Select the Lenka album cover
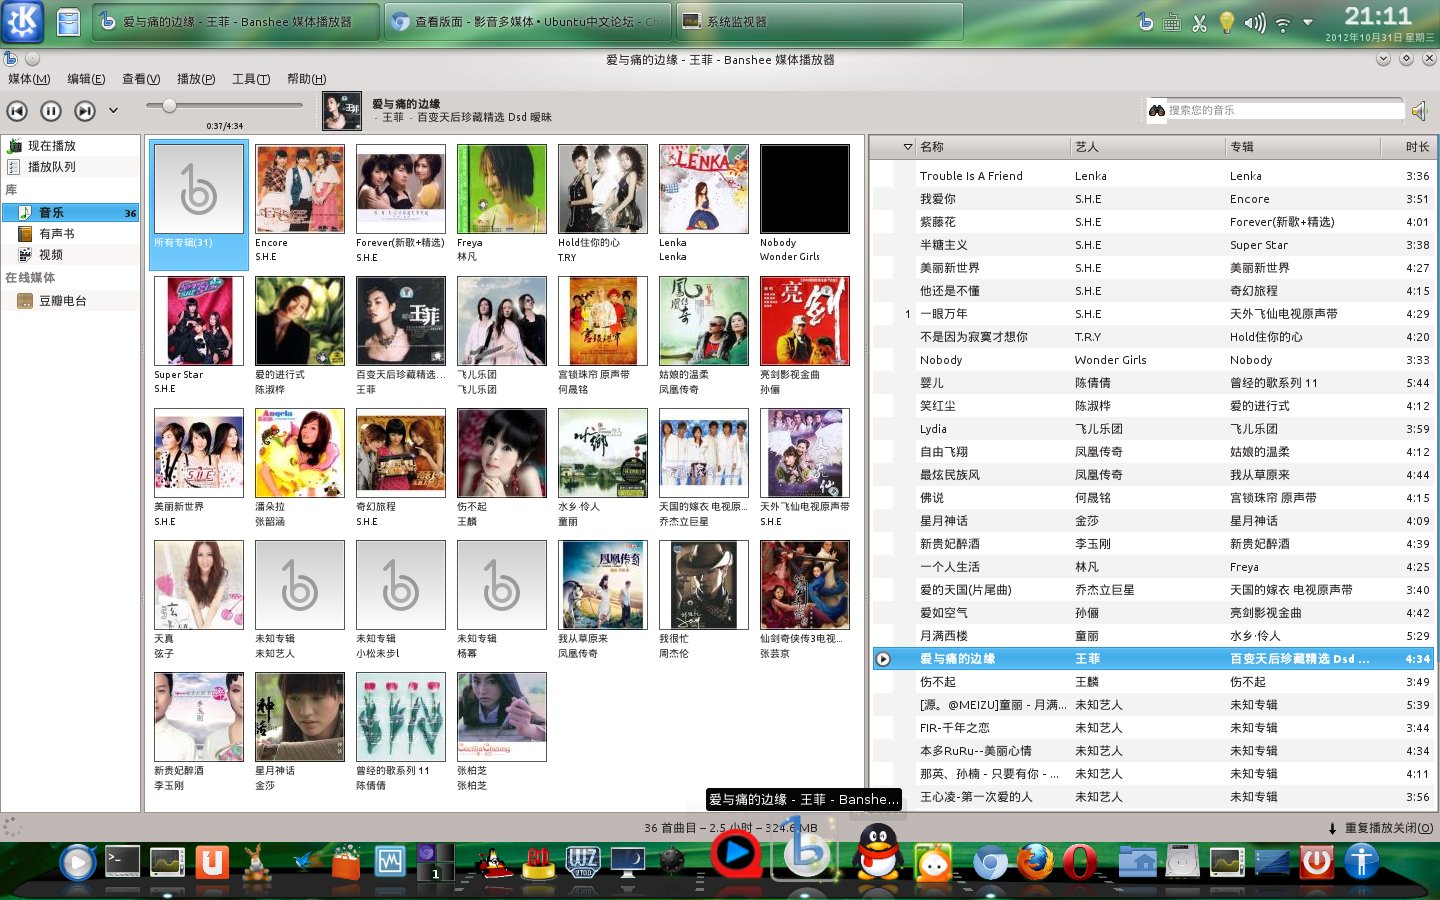The height and width of the screenshot is (900, 1440). [704, 189]
